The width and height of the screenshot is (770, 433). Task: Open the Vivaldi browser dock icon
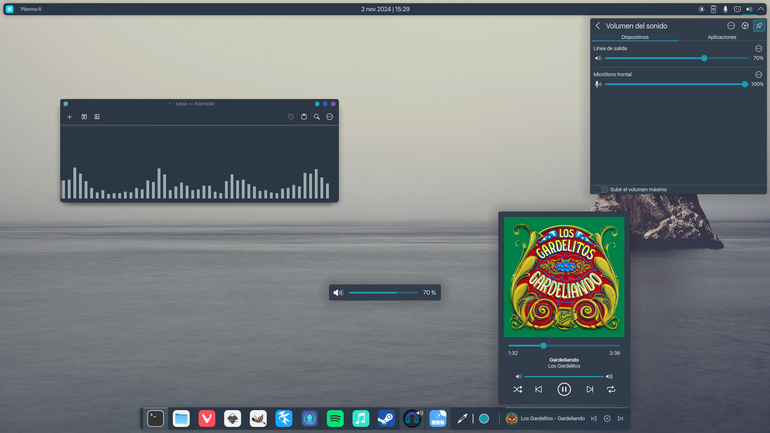tap(207, 419)
